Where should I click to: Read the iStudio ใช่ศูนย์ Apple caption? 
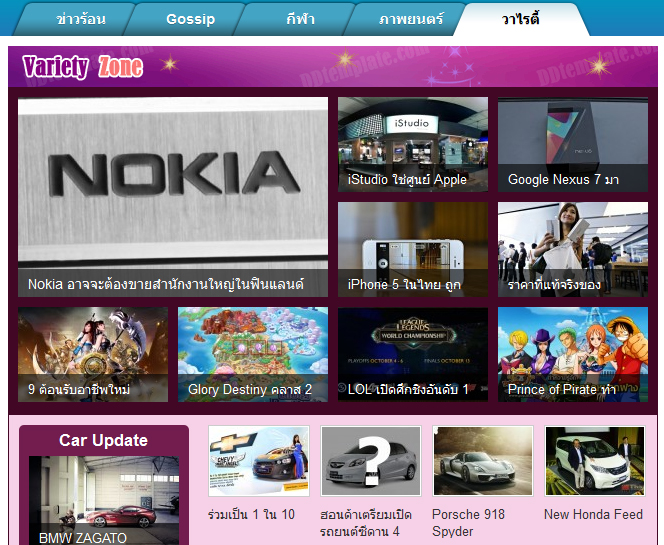point(407,180)
